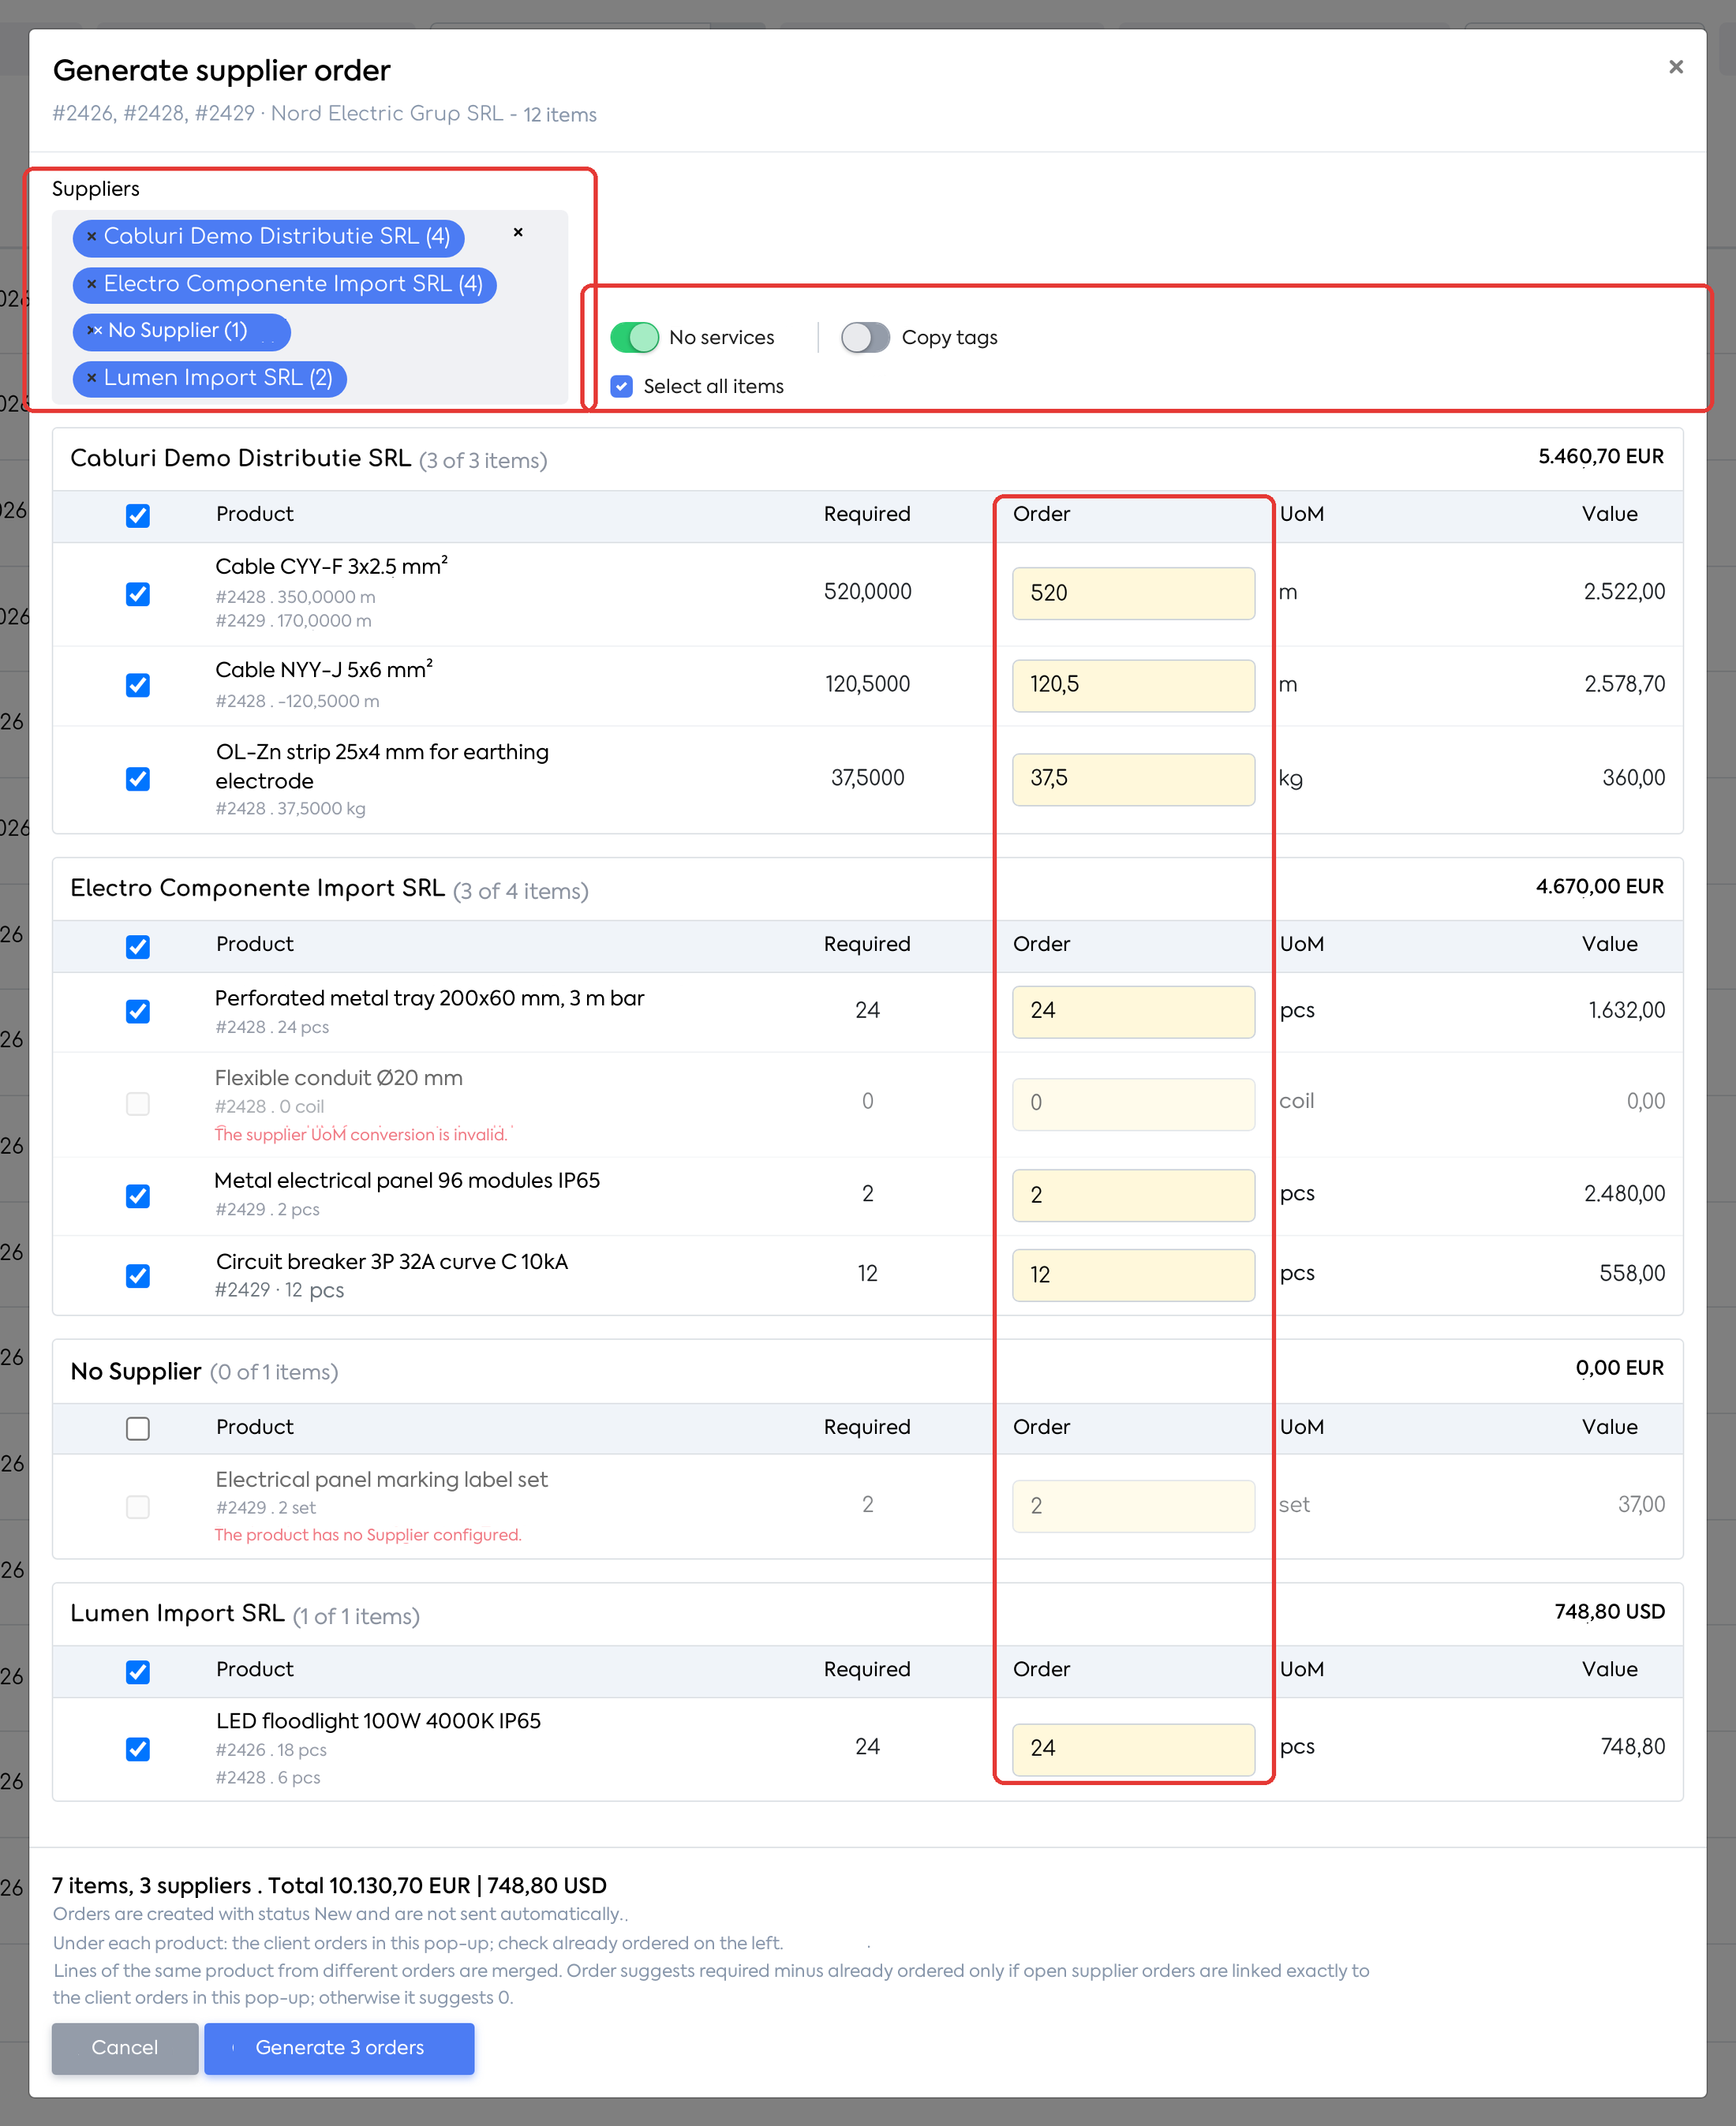This screenshot has height=2126, width=1736.
Task: Select the 4.670,00 EUR supplier total
Action: pos(1599,887)
